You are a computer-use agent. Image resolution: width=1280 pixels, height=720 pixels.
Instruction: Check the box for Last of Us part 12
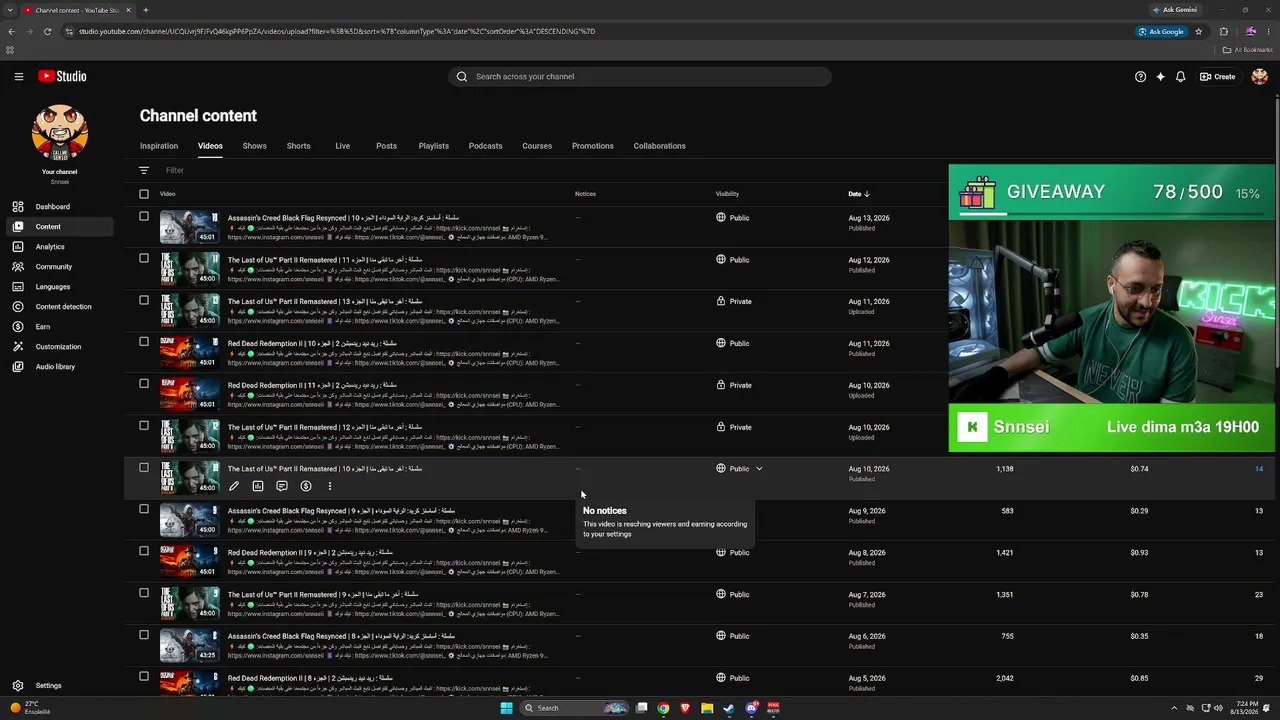[144, 426]
